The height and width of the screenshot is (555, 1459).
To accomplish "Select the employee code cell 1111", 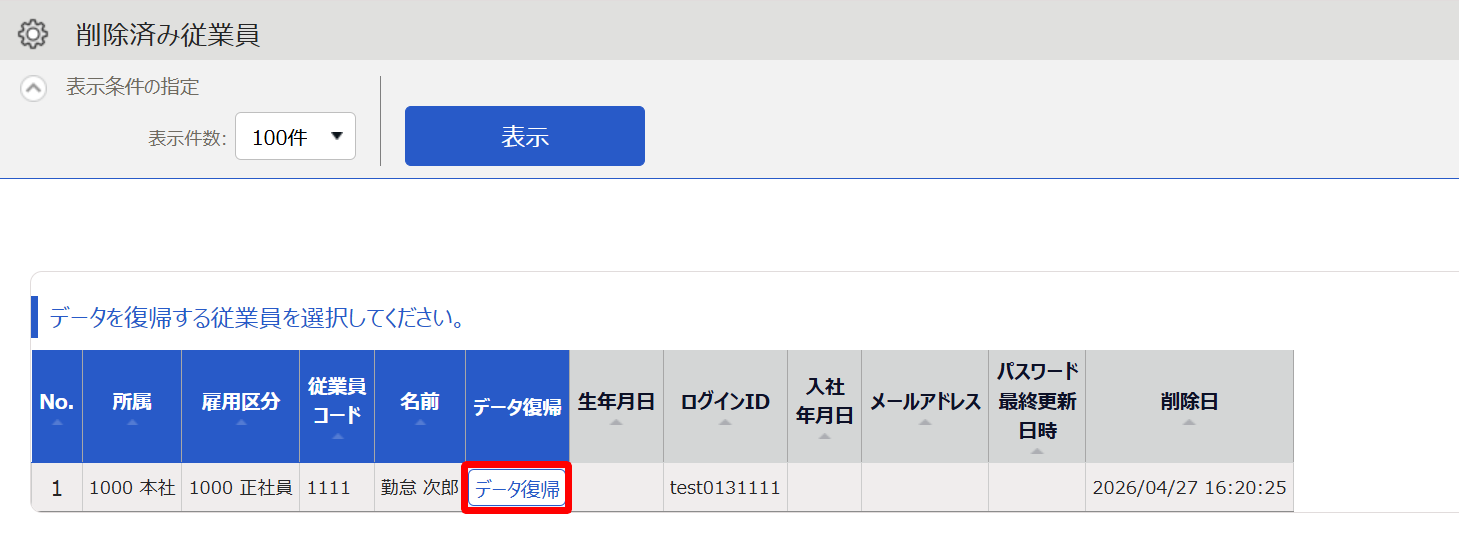I will [337, 488].
